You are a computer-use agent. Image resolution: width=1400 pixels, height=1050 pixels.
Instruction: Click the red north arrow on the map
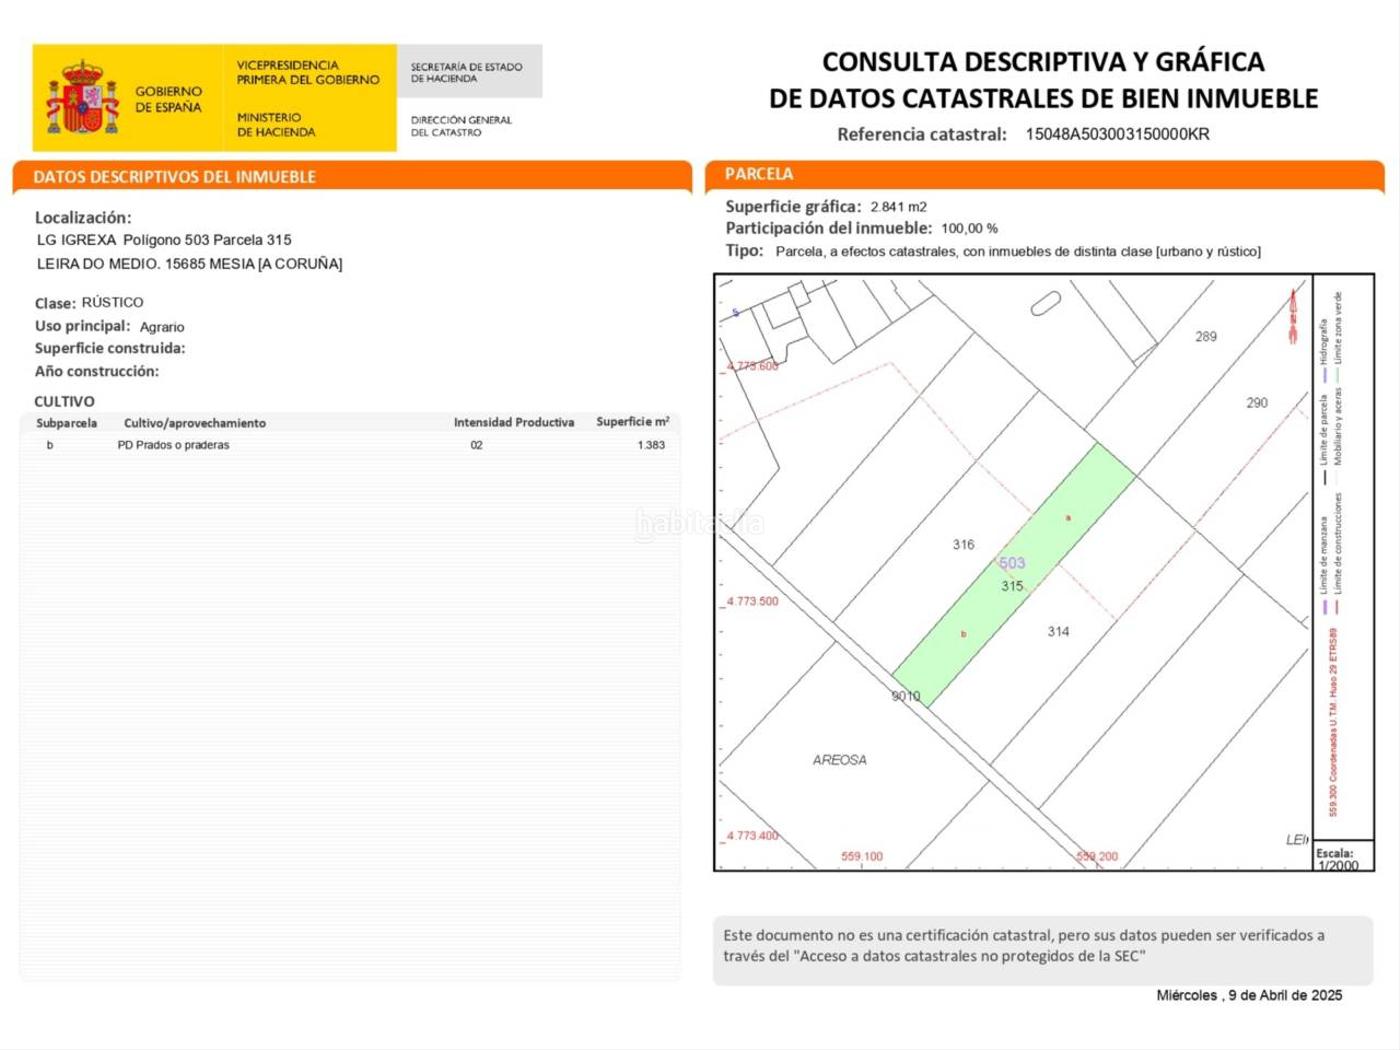tap(1293, 315)
